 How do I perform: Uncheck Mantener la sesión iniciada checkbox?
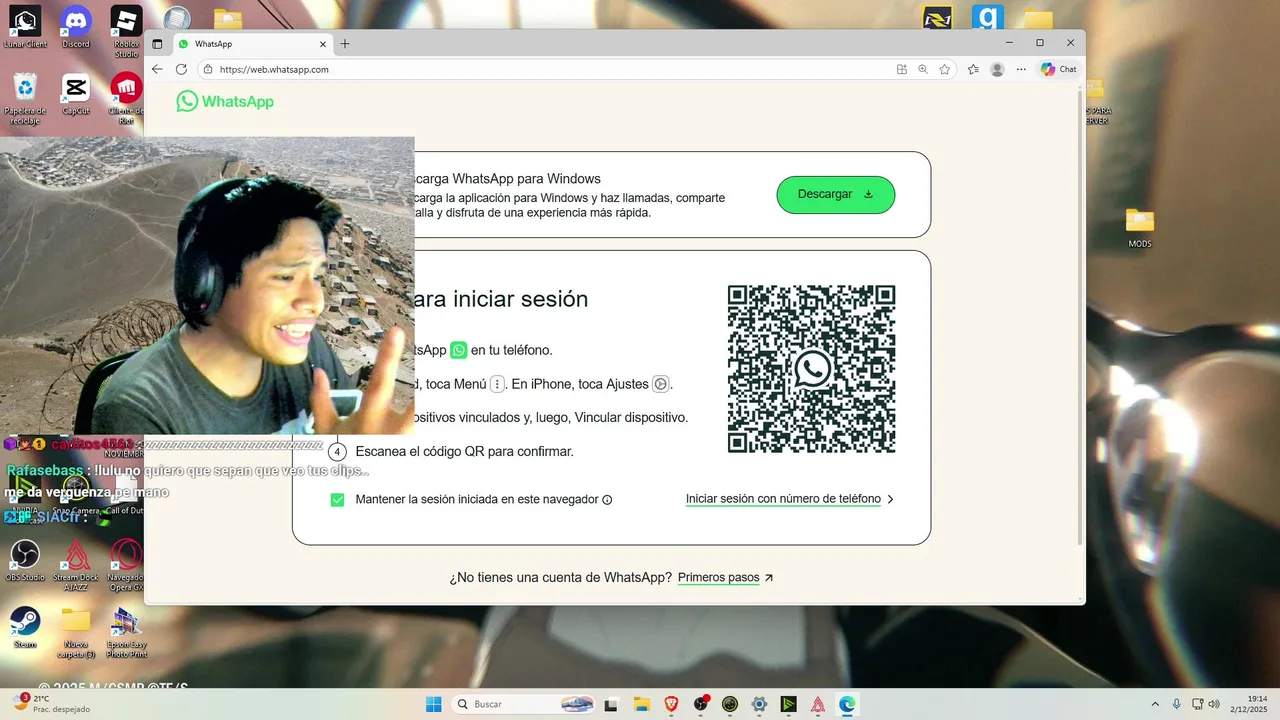(x=337, y=499)
